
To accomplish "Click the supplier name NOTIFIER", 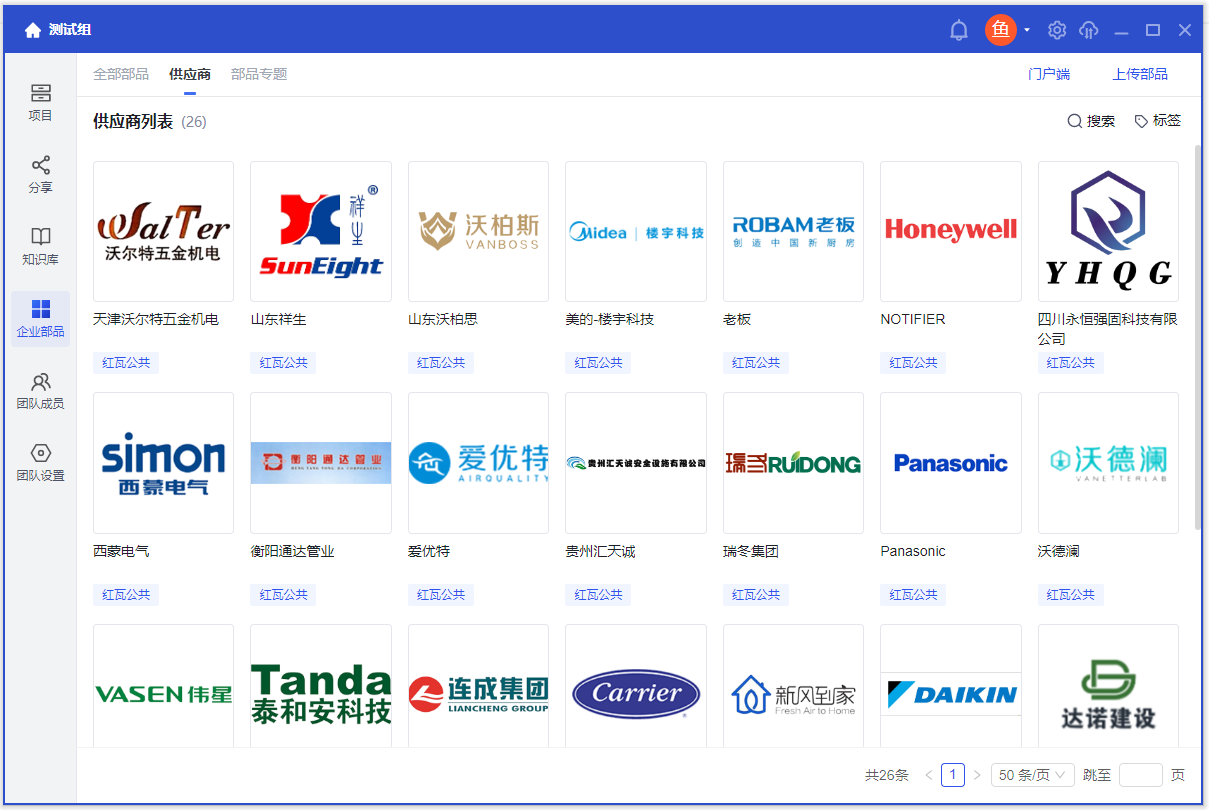I will (912, 319).
